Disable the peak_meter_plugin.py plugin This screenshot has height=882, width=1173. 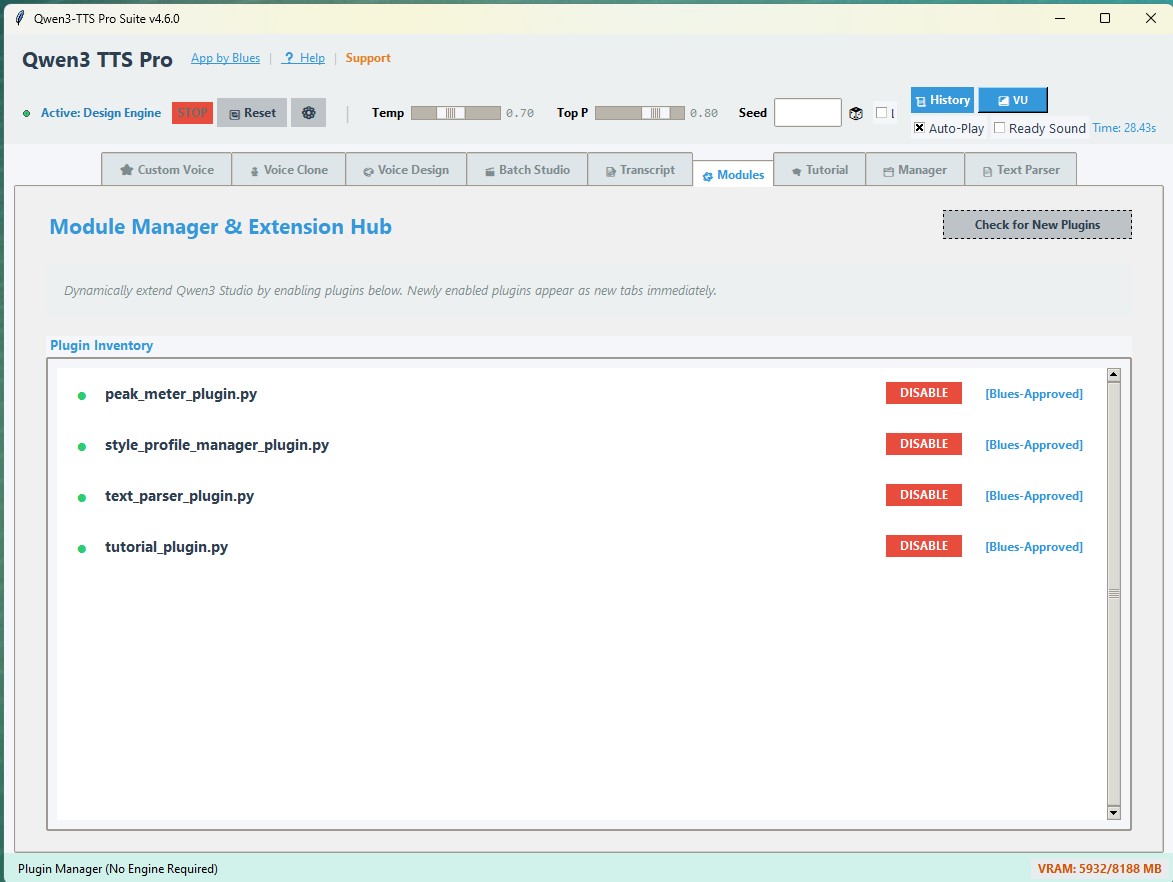tap(922, 393)
